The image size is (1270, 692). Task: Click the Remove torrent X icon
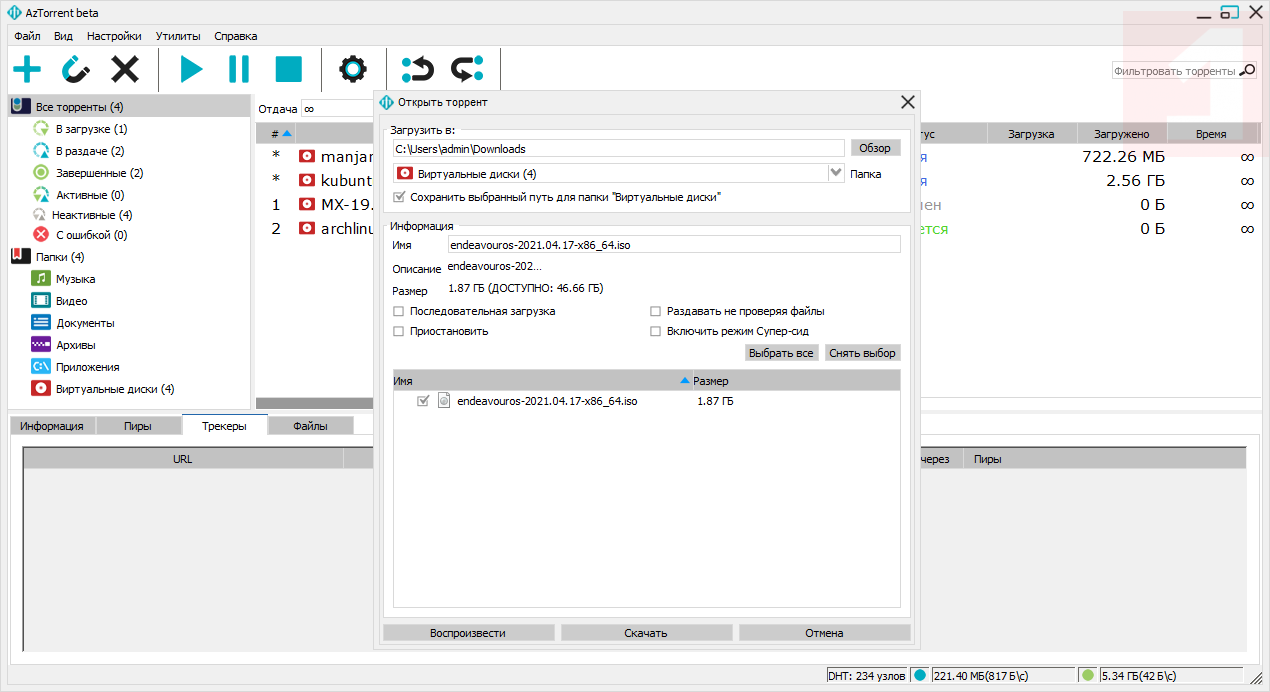point(125,69)
